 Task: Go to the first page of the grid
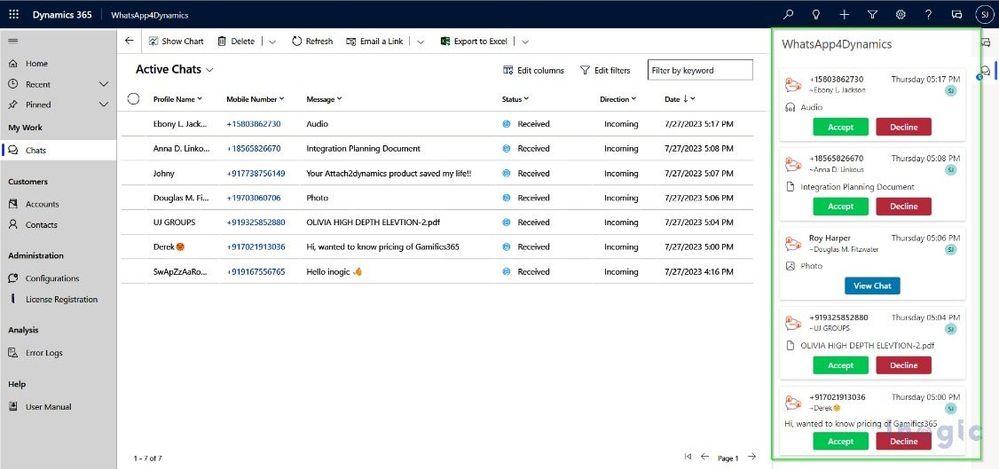point(687,457)
